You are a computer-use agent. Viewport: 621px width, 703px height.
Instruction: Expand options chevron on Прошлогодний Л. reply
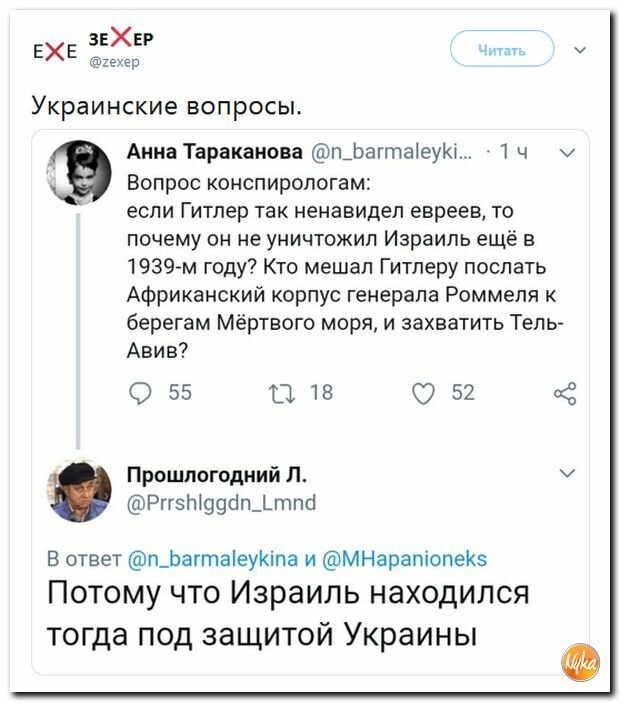tap(568, 473)
